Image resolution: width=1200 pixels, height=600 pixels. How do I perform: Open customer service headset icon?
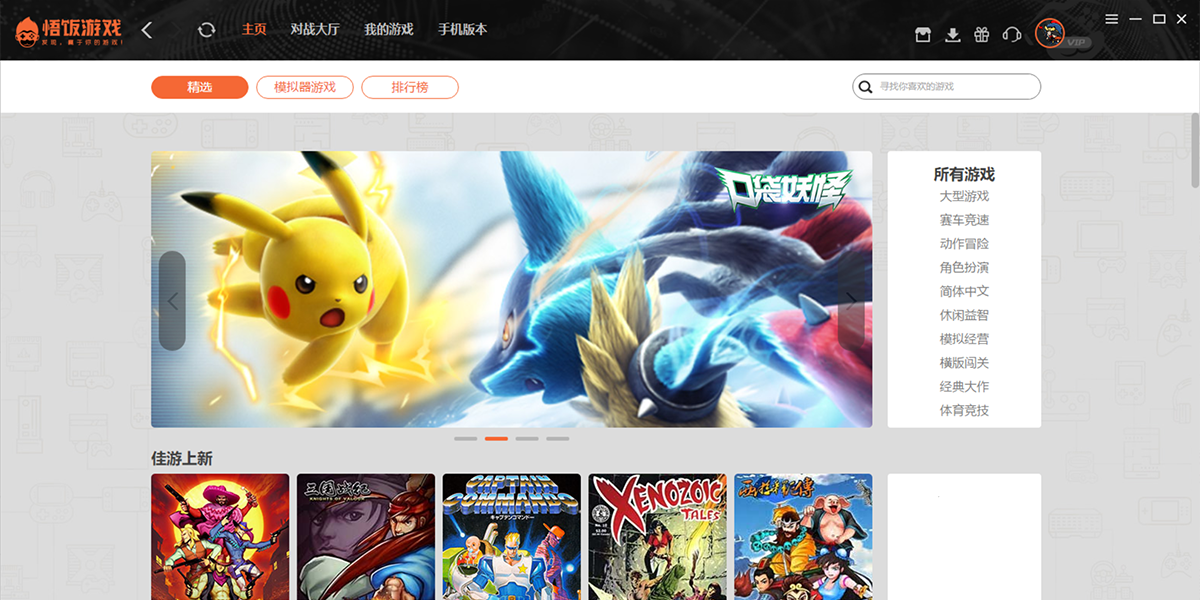[x=1011, y=35]
